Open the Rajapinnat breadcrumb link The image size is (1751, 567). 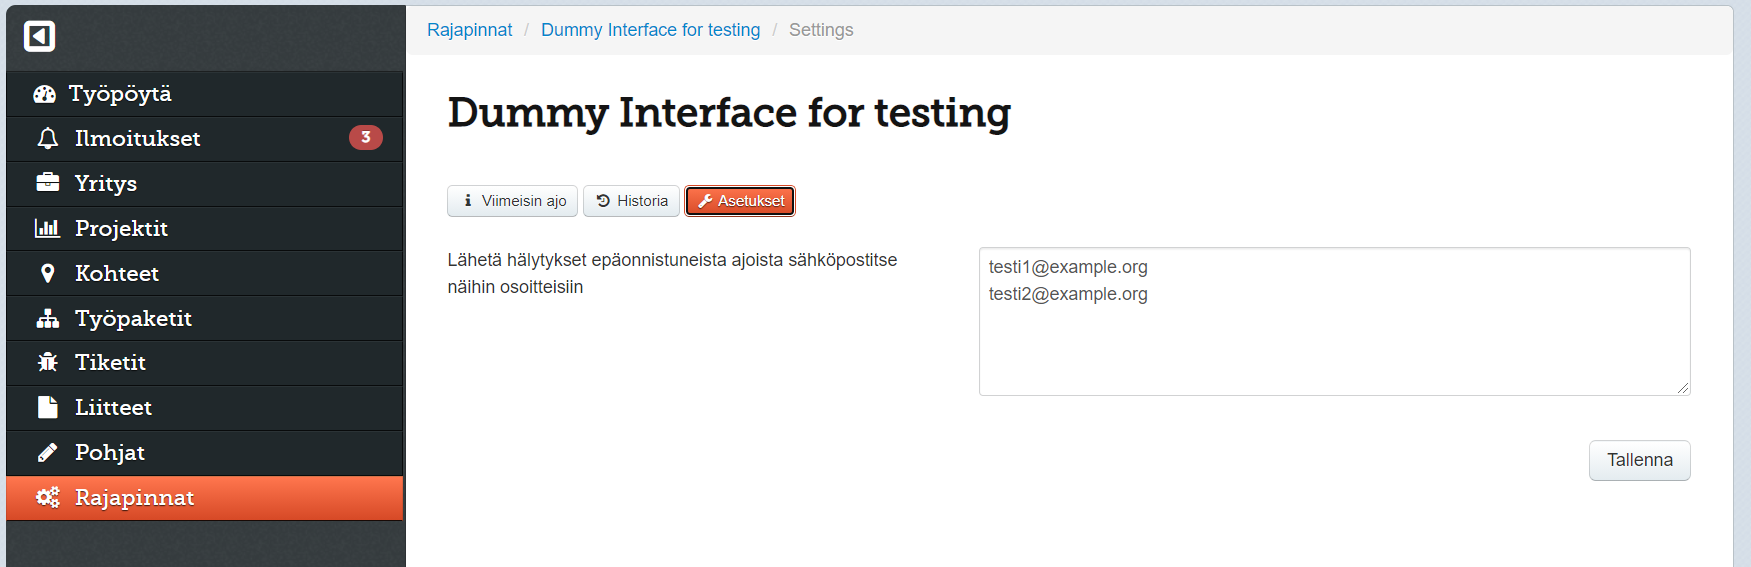(469, 30)
